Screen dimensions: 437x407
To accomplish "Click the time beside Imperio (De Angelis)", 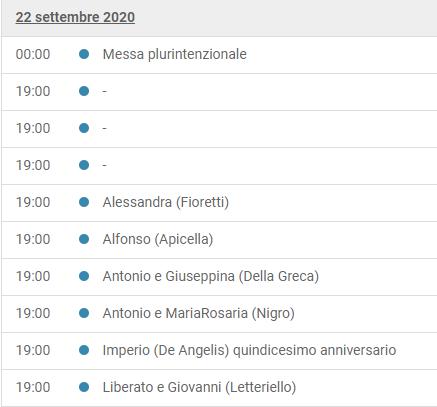I will (33, 350).
